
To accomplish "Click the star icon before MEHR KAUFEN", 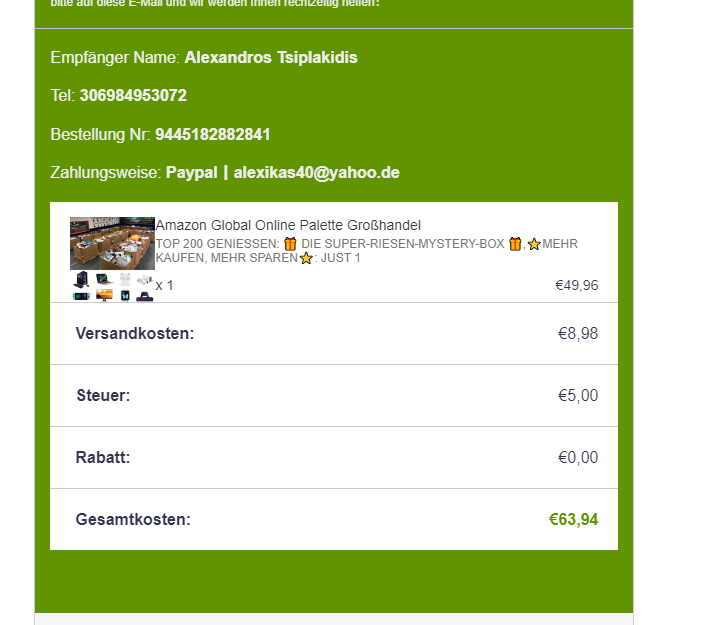I will [x=534, y=244].
